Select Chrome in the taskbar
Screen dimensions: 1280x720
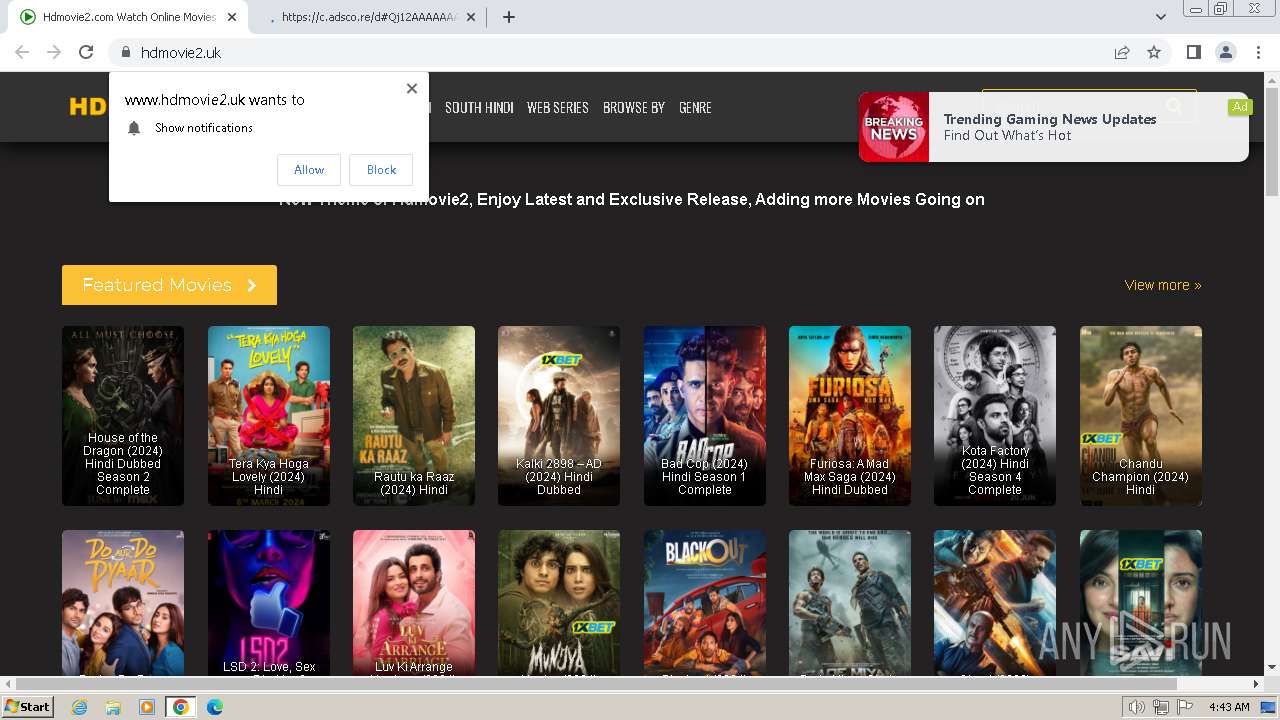pos(180,707)
